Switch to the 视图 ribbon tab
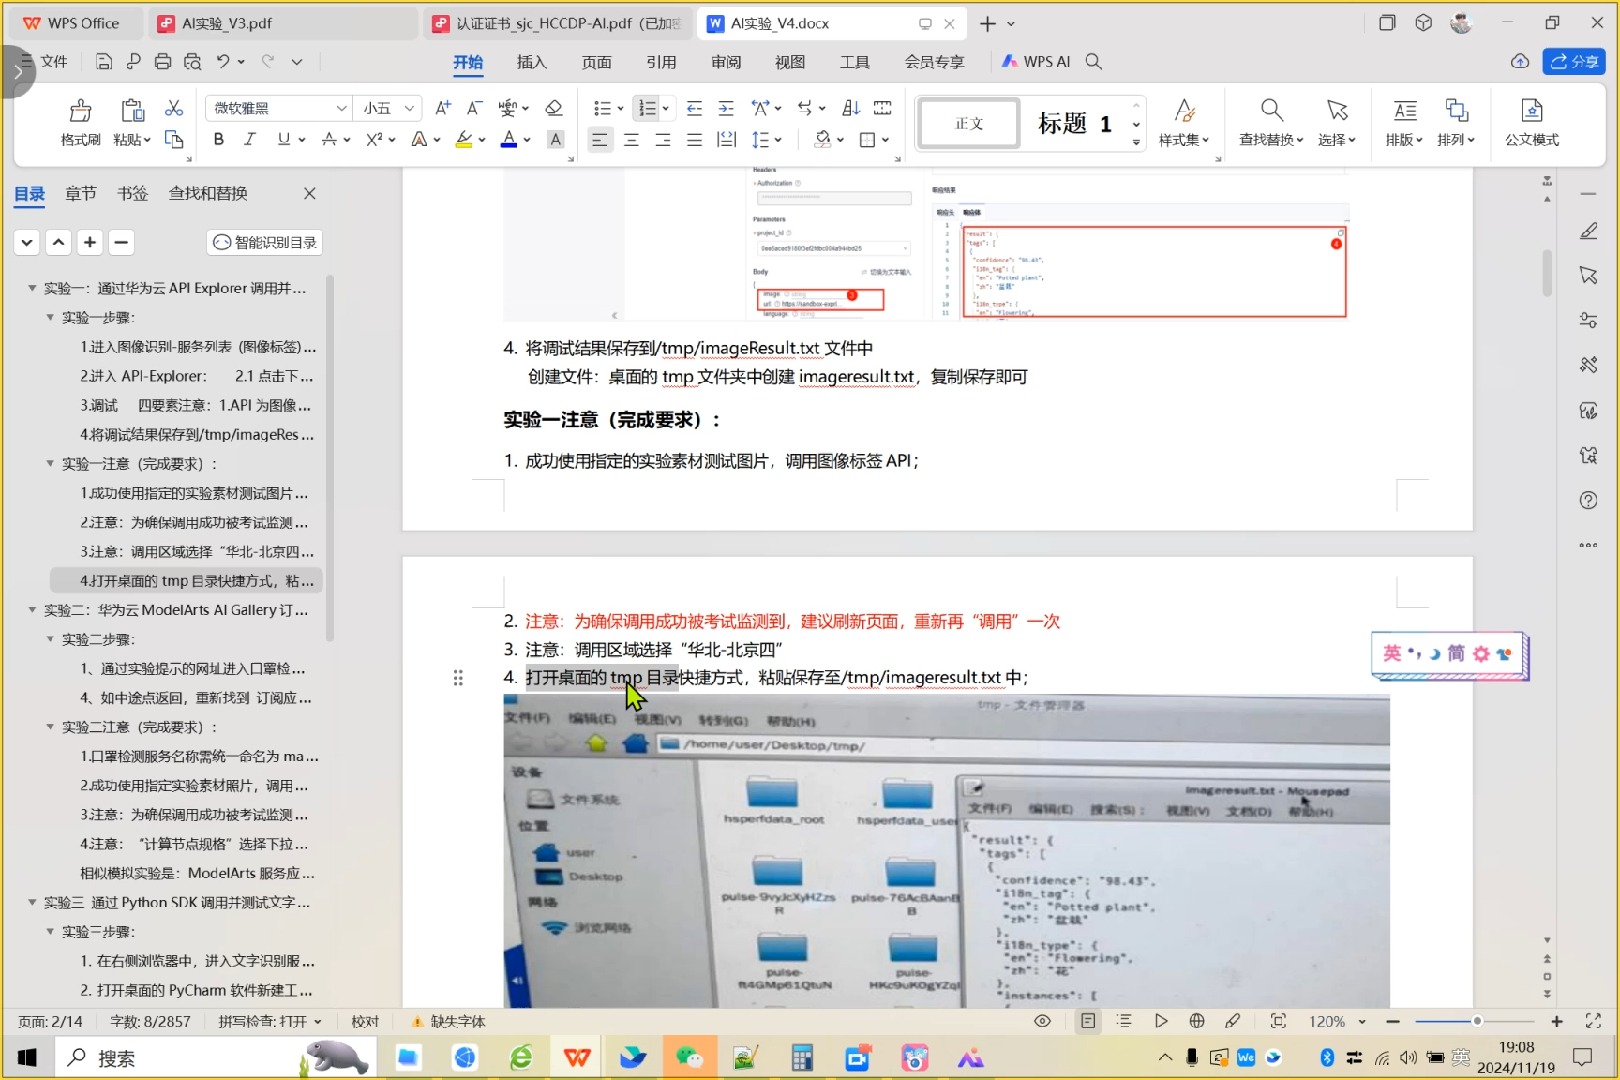Screen dimensions: 1620x1080 (x=790, y=62)
